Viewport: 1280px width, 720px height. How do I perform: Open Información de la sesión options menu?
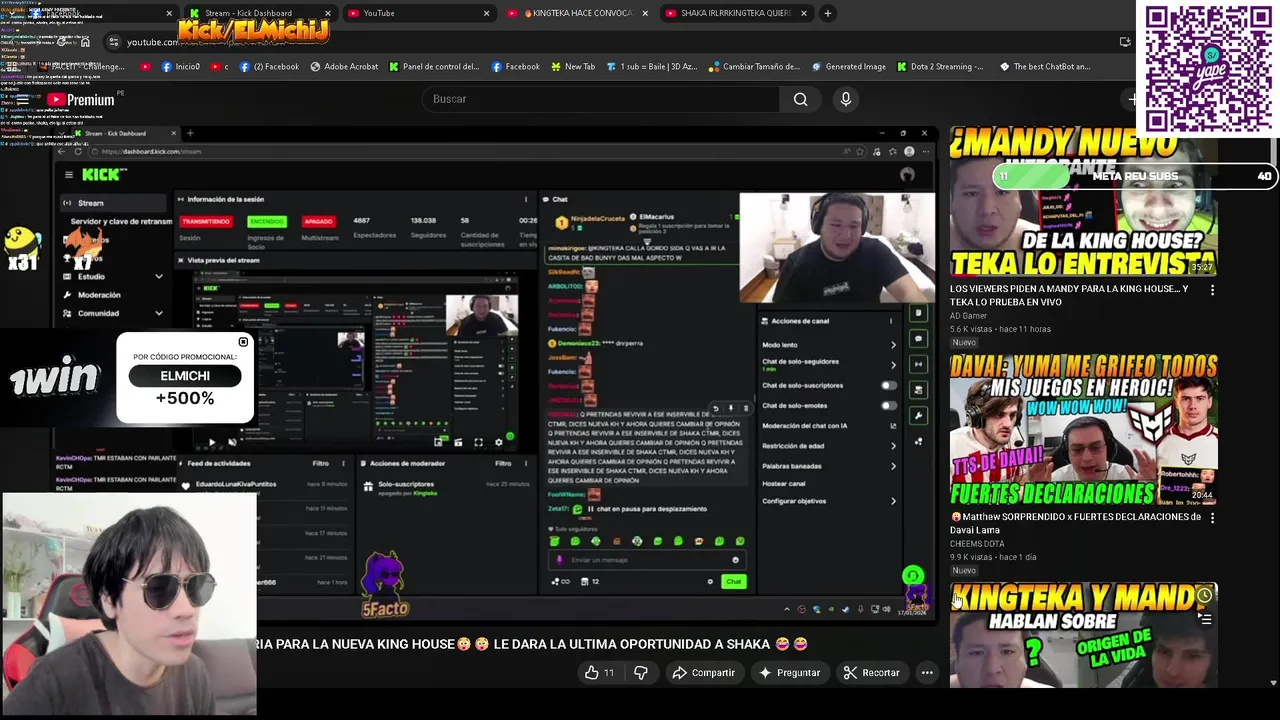(x=526, y=199)
